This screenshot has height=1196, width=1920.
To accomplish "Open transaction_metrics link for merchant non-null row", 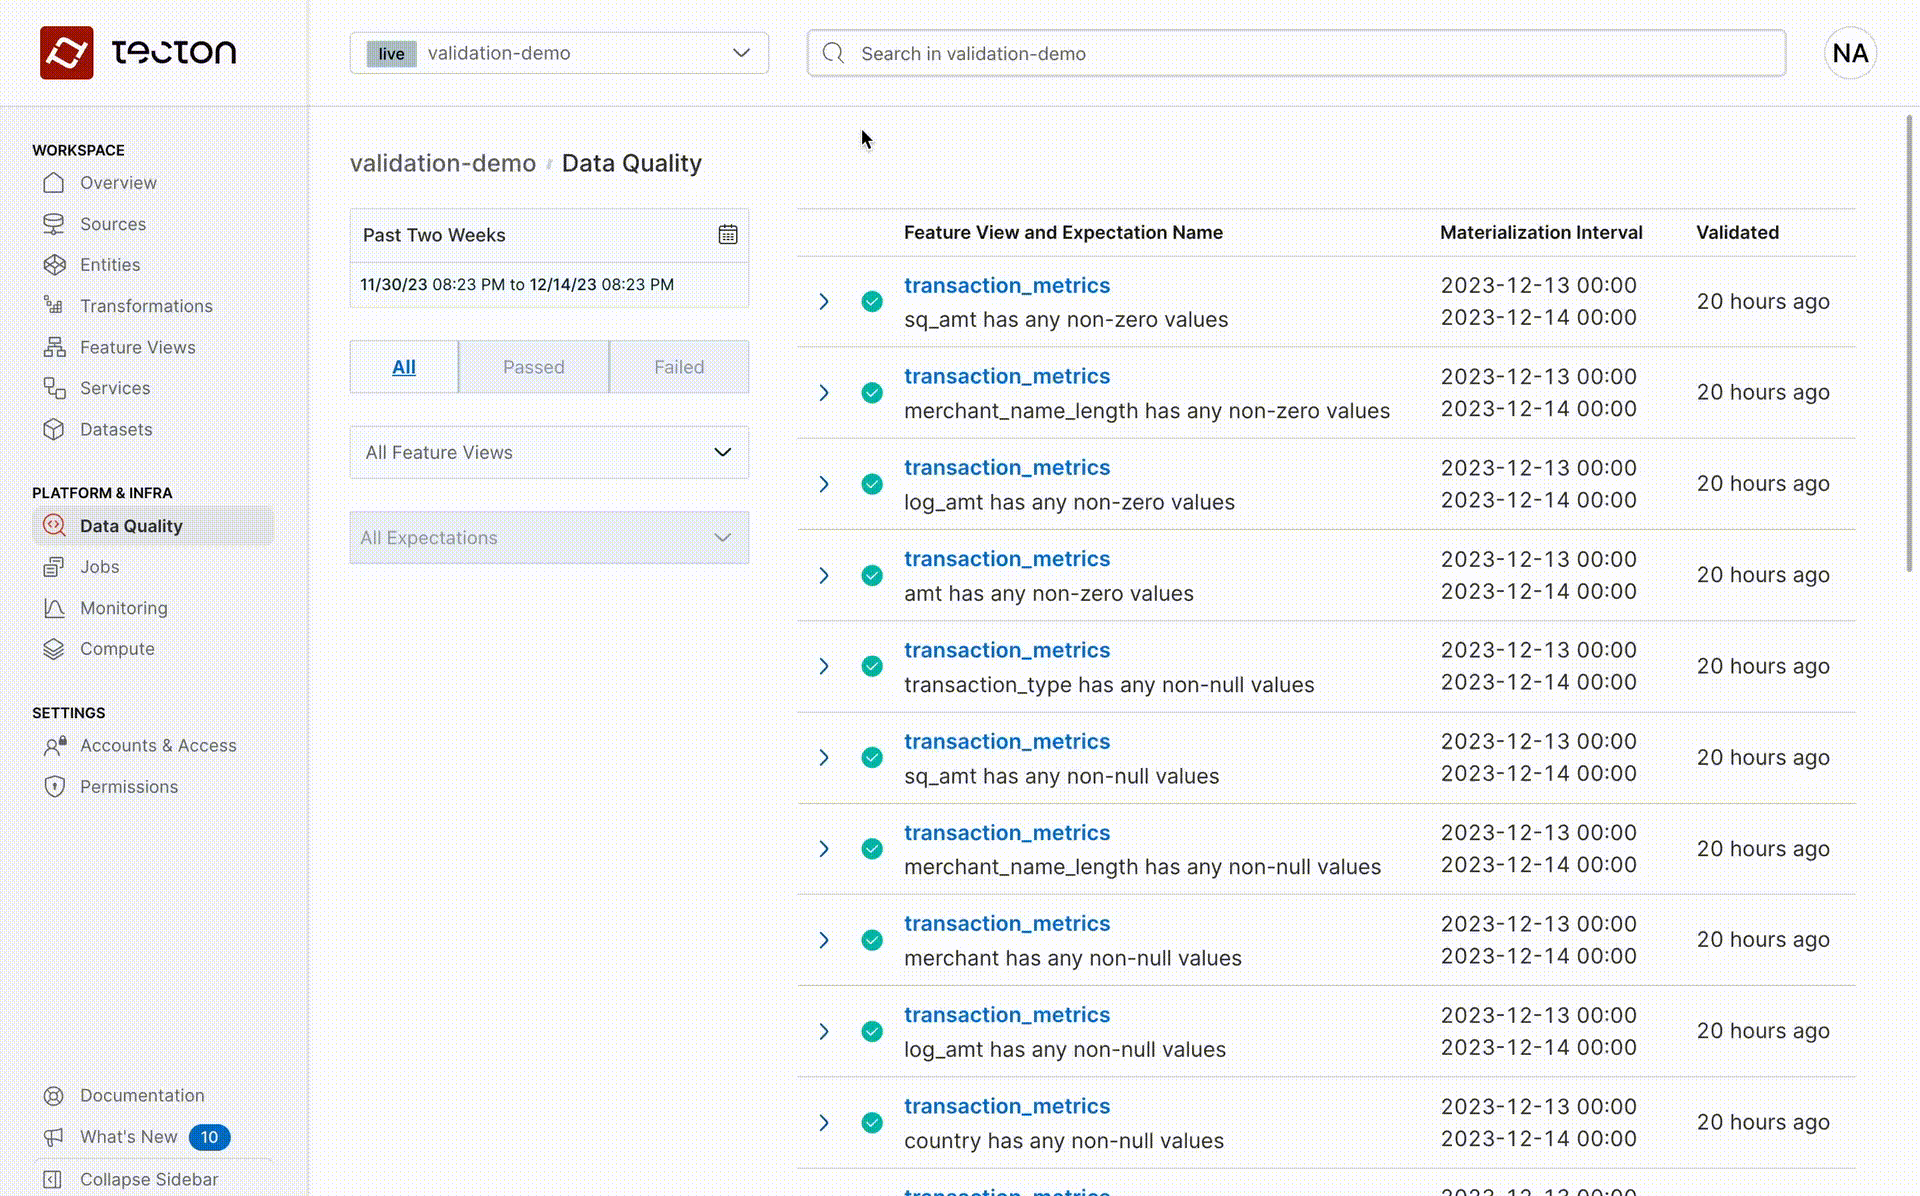I will point(1007,924).
